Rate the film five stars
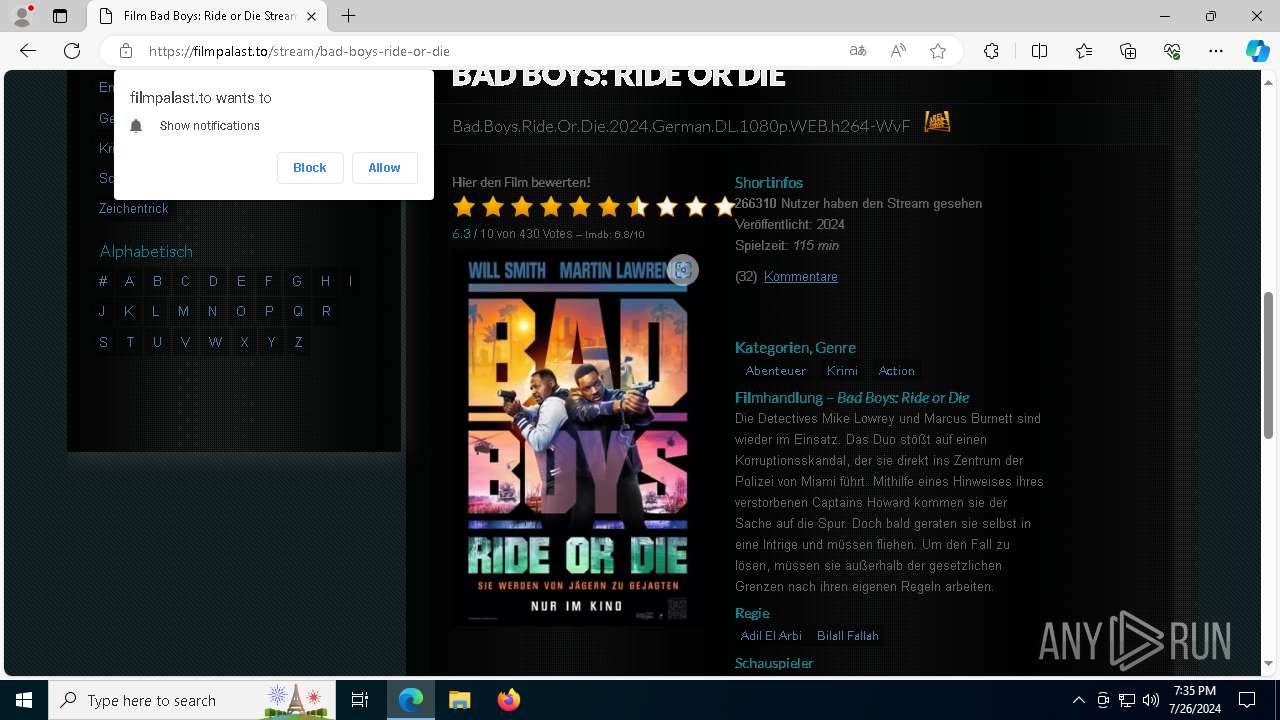This screenshot has height=720, width=1280. coord(580,207)
